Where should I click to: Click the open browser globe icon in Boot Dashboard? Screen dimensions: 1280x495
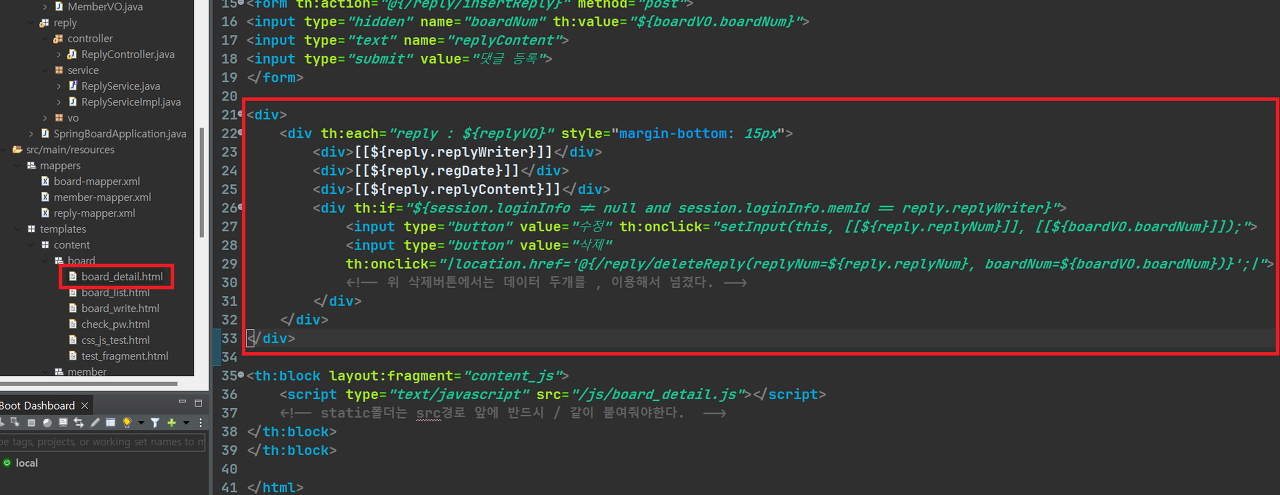coord(47,423)
